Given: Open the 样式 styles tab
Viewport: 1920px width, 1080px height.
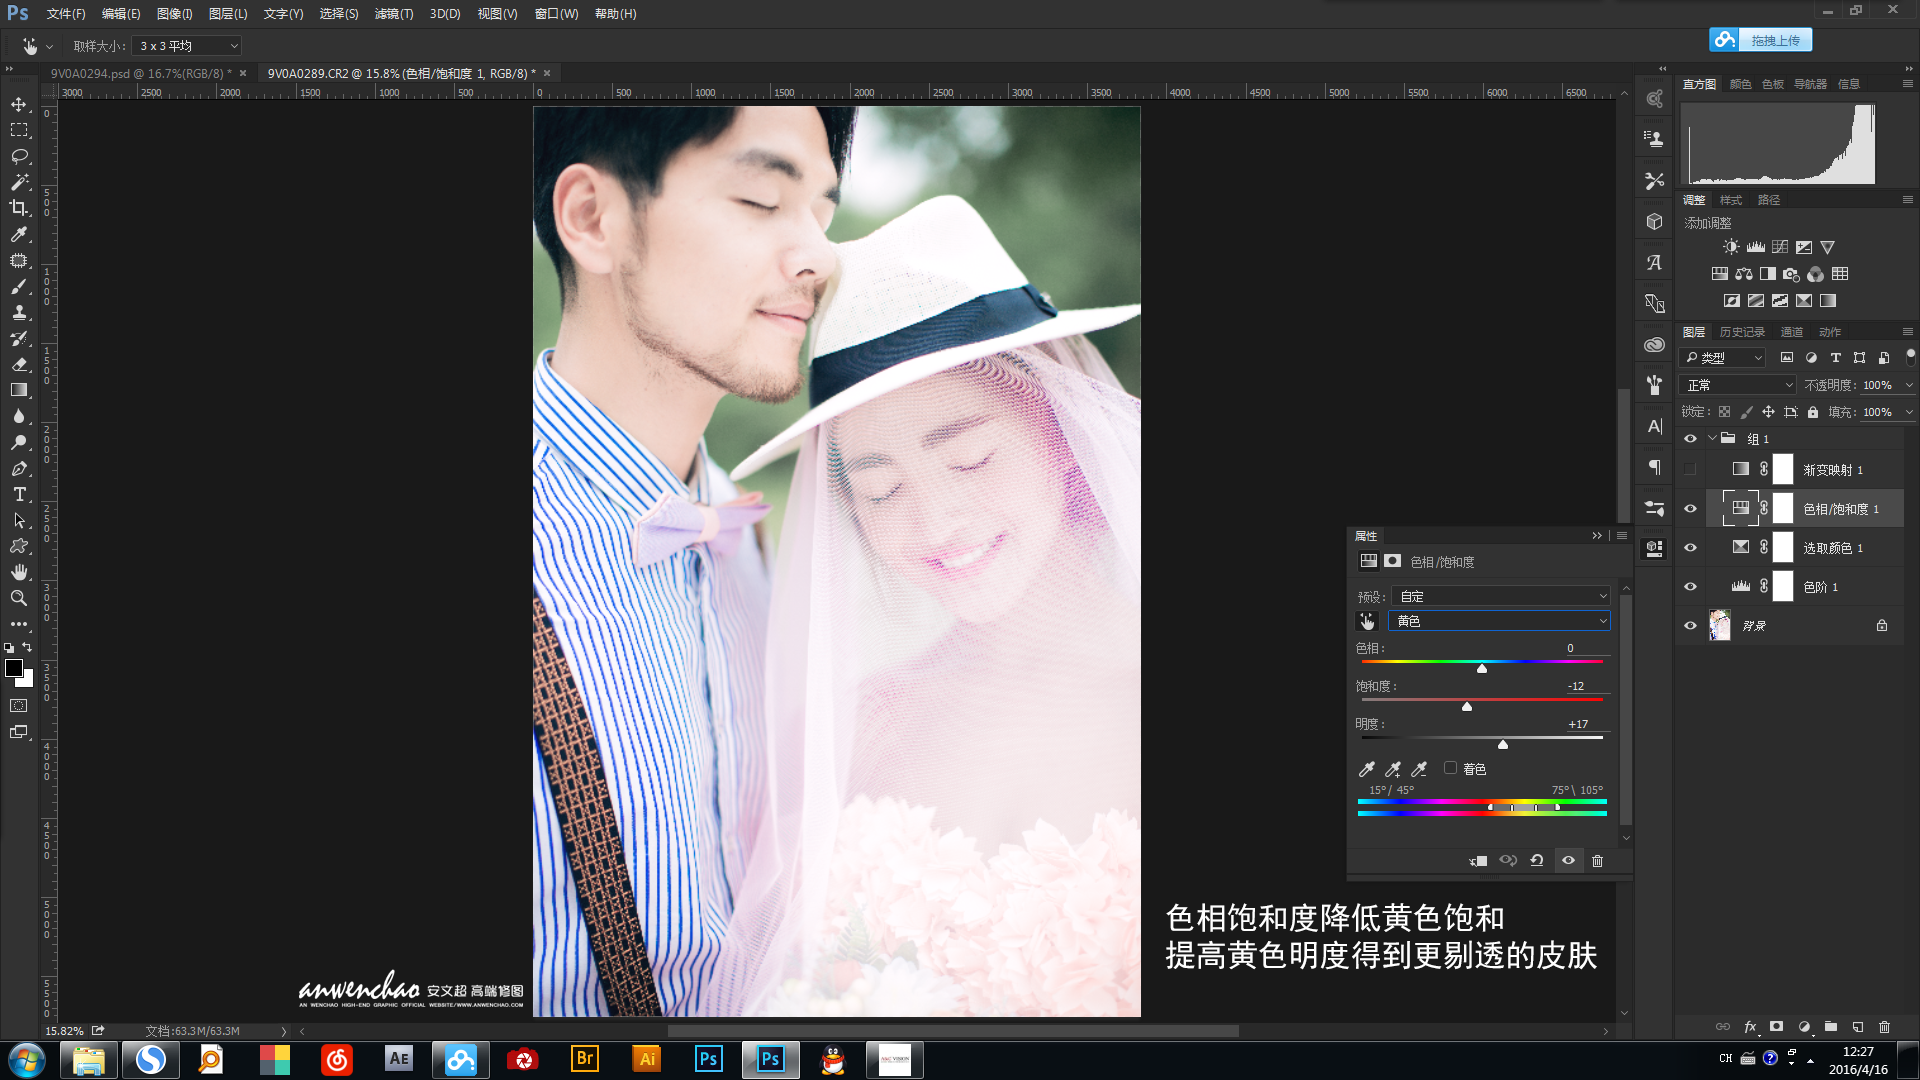Looking at the screenshot, I should 1731,200.
